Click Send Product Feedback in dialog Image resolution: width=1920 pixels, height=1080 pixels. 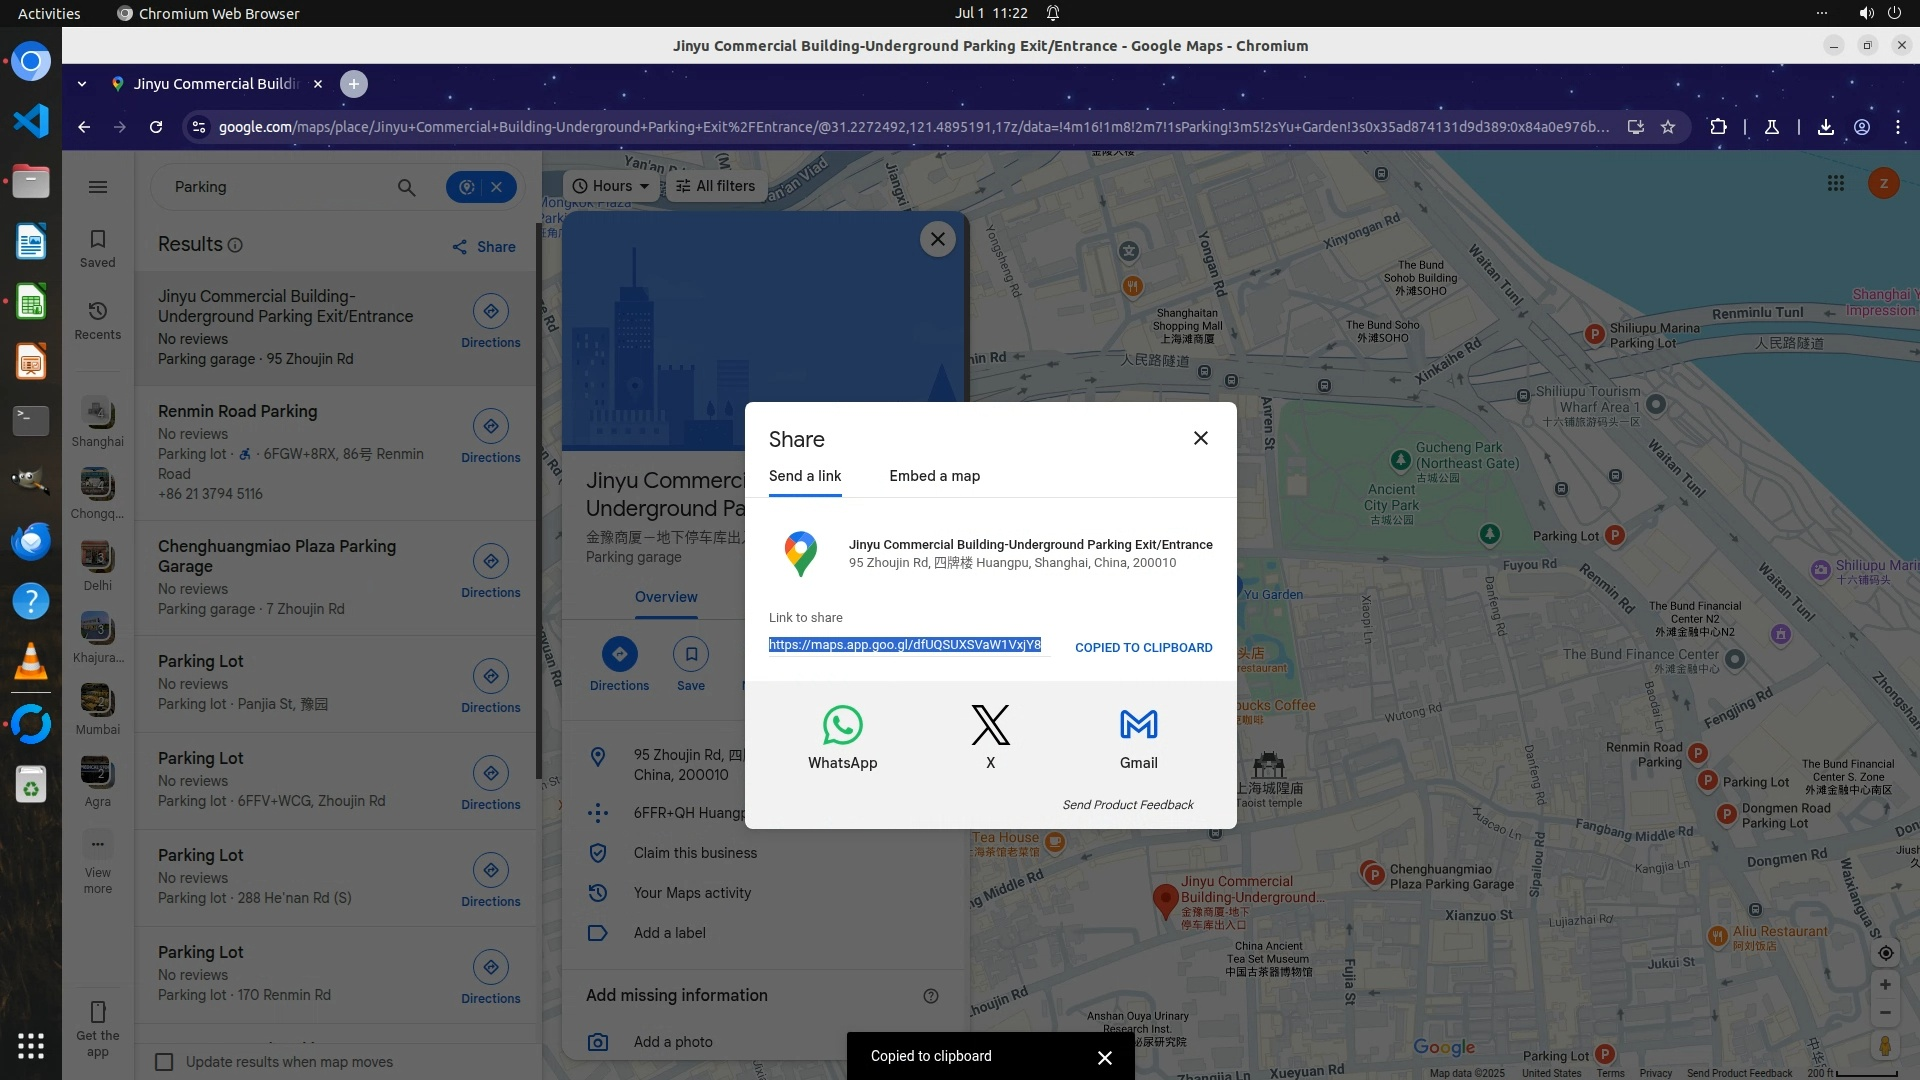tap(1127, 805)
